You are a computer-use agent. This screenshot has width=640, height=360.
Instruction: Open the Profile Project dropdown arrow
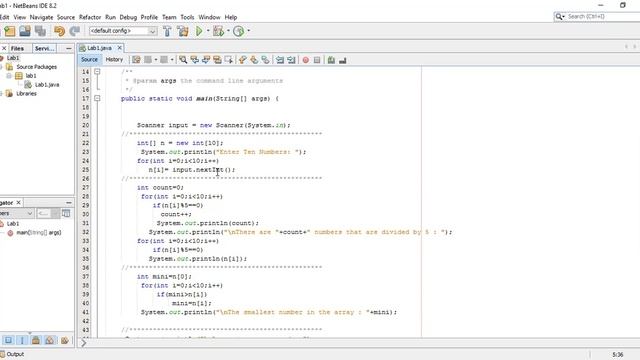tap(249, 31)
